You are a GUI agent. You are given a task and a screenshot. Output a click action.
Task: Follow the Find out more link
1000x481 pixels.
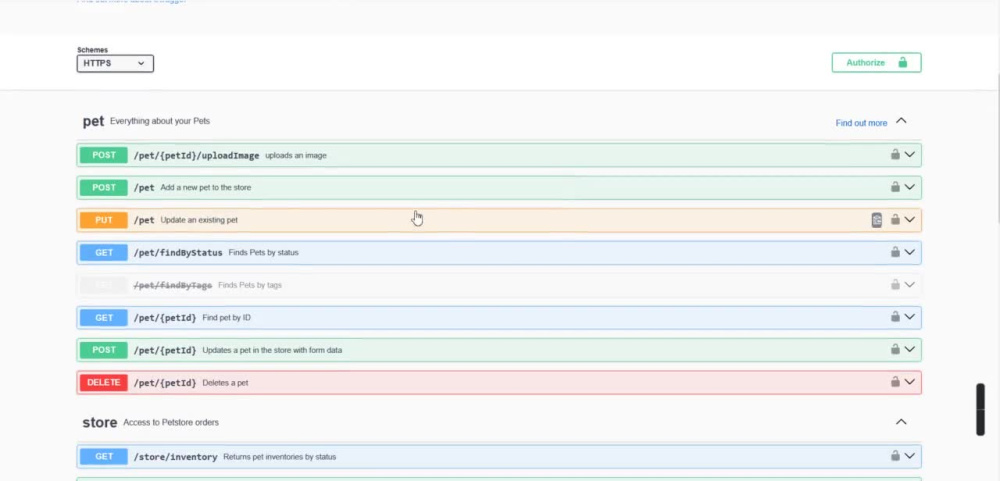(861, 123)
